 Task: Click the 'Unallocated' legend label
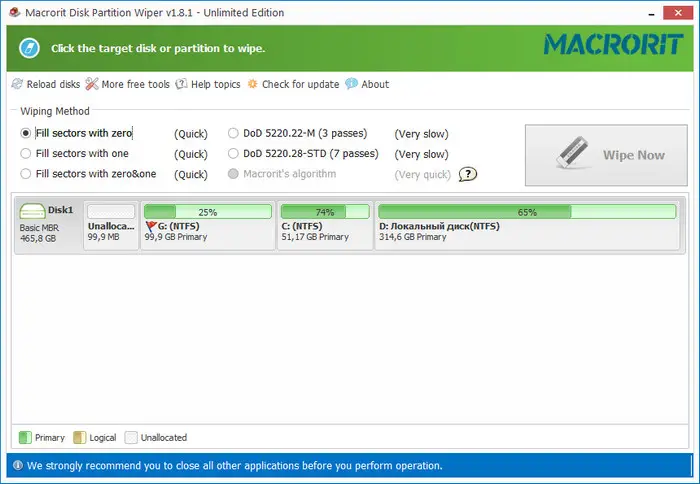tap(164, 438)
